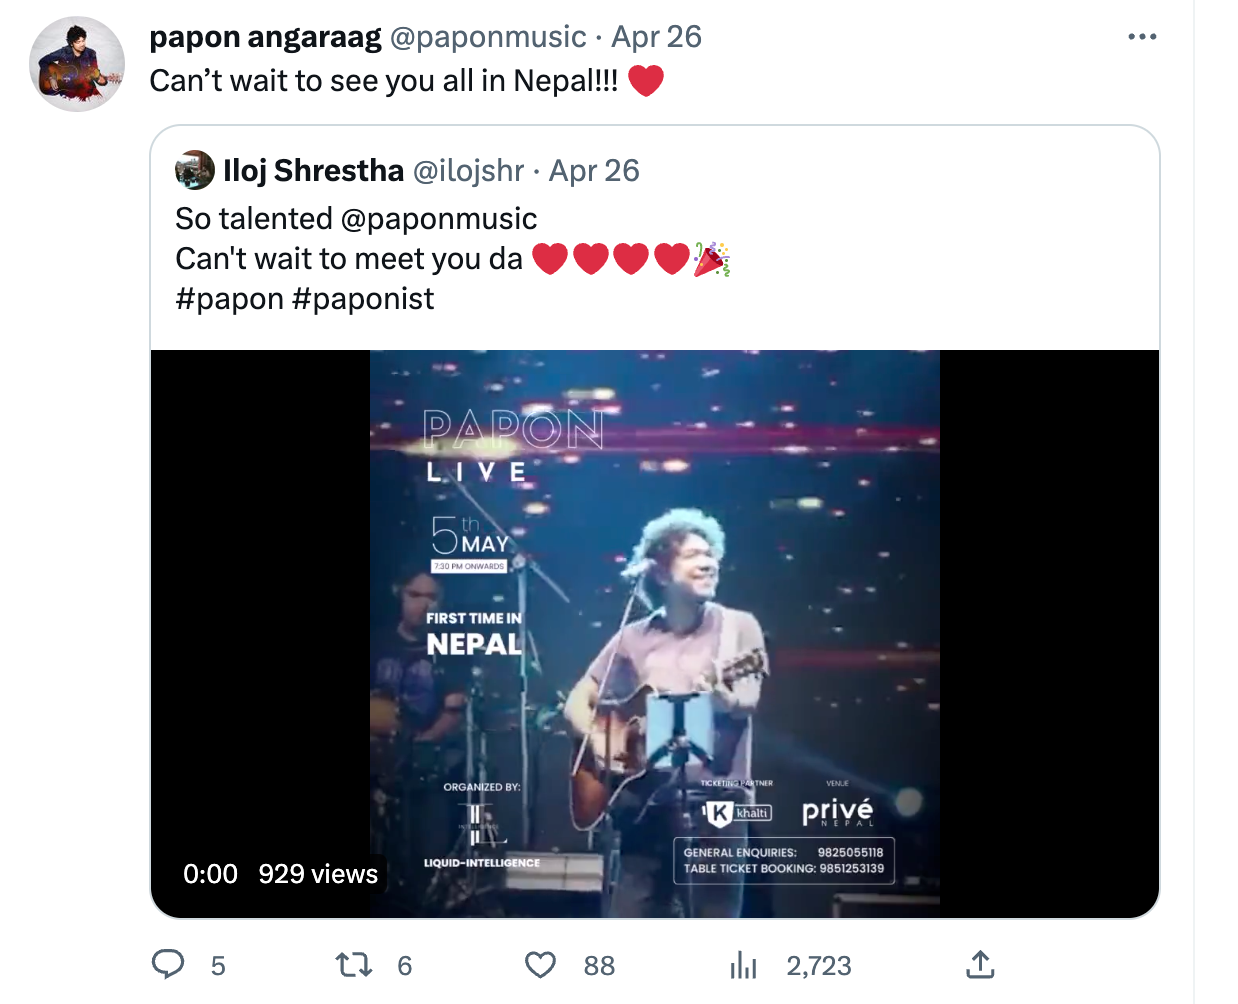This screenshot has width=1238, height=1004.
Task: Open Iloj Shrestha's small avatar
Action: tap(195, 170)
